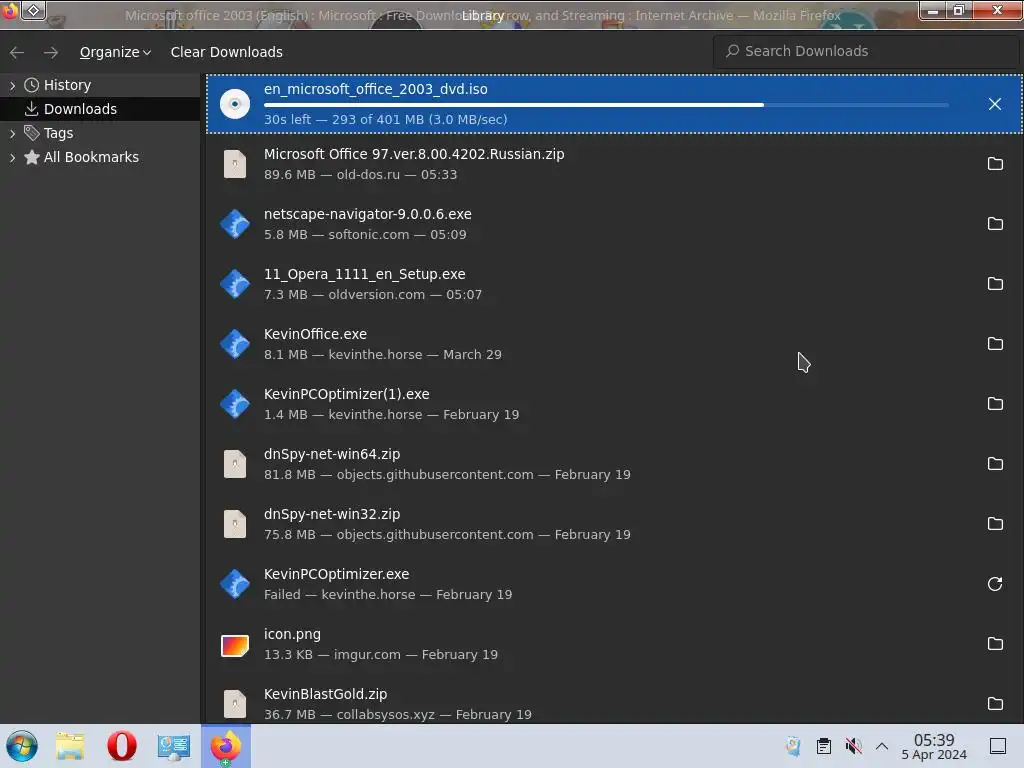Show Microsoft Office 97 Russian zip in folder
The height and width of the screenshot is (768, 1024).
point(995,164)
